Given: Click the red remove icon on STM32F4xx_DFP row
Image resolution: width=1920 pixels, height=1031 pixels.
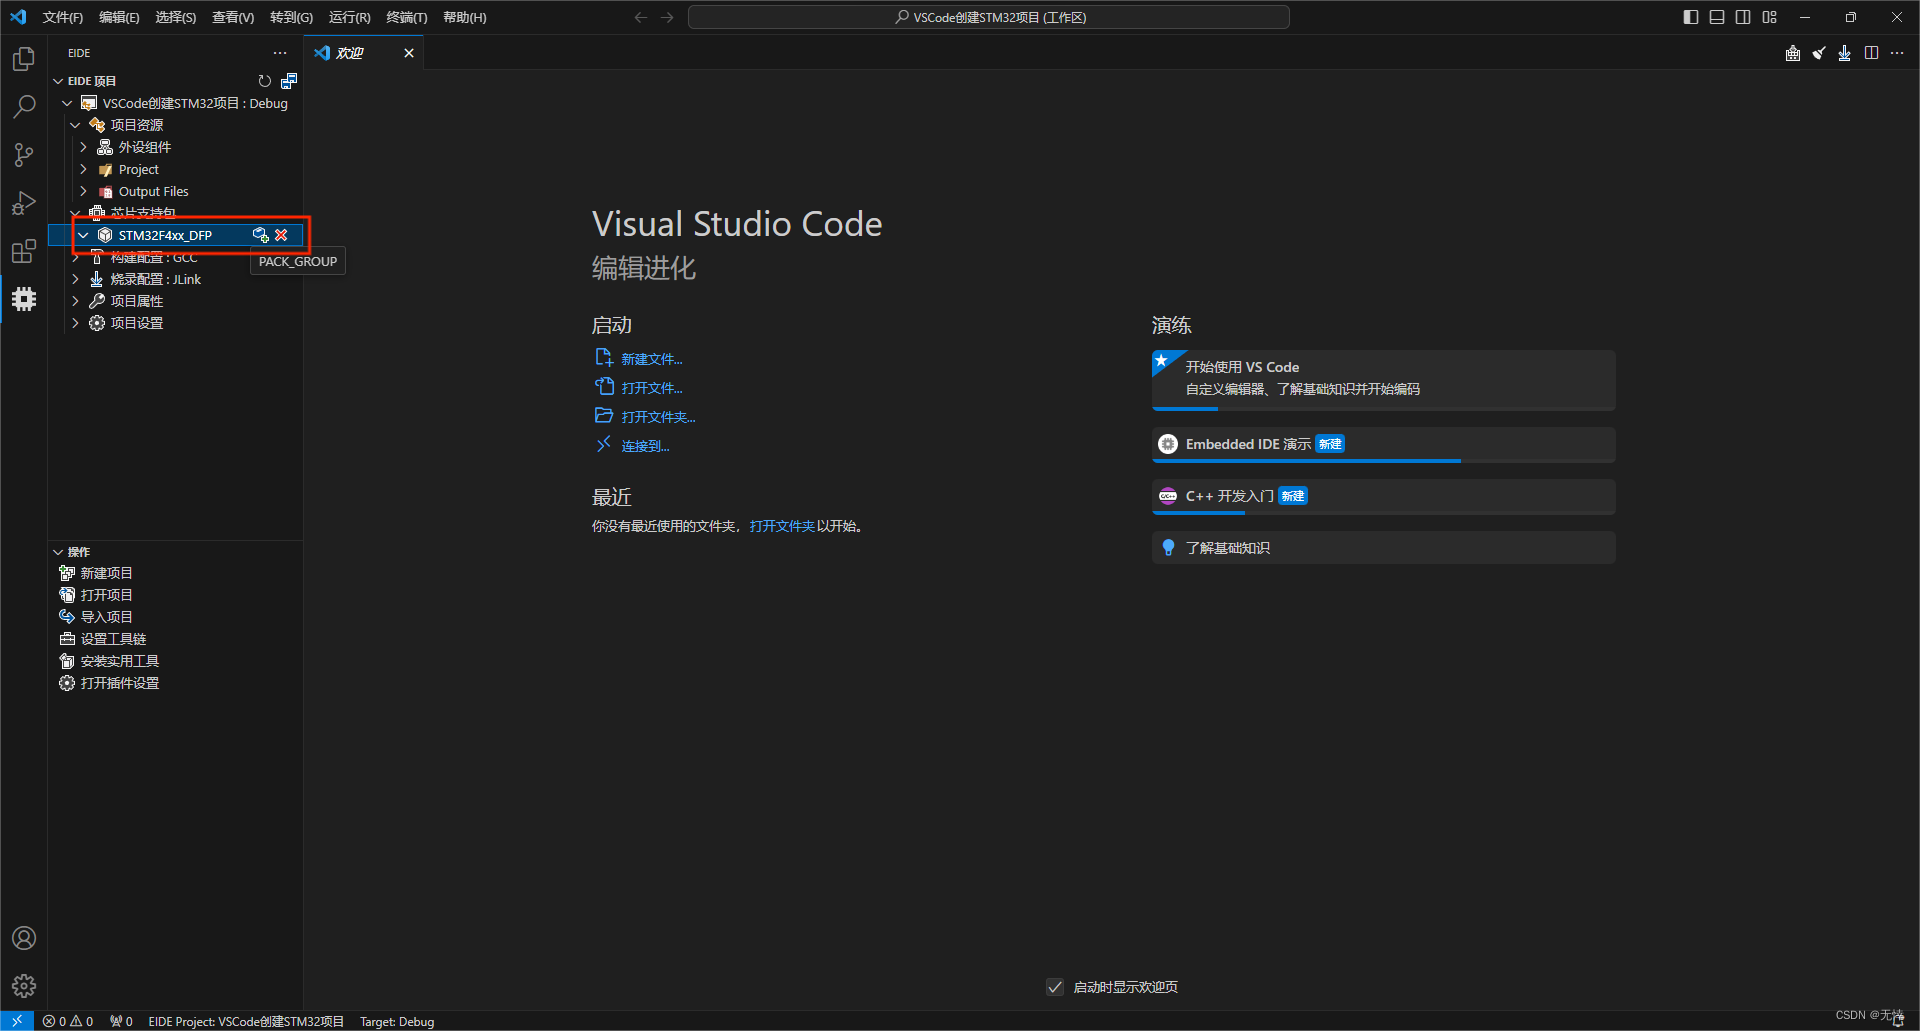Looking at the screenshot, I should (x=282, y=235).
